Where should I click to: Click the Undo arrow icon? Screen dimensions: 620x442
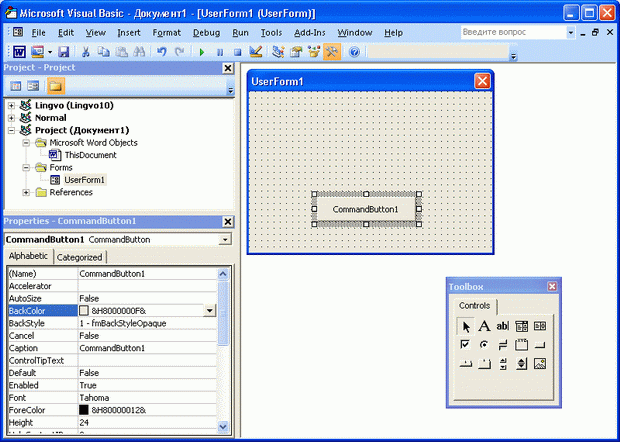161,52
